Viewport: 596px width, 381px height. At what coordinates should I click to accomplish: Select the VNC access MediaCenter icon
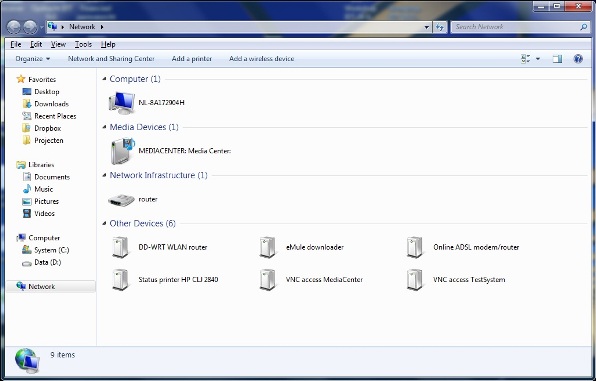coord(268,279)
